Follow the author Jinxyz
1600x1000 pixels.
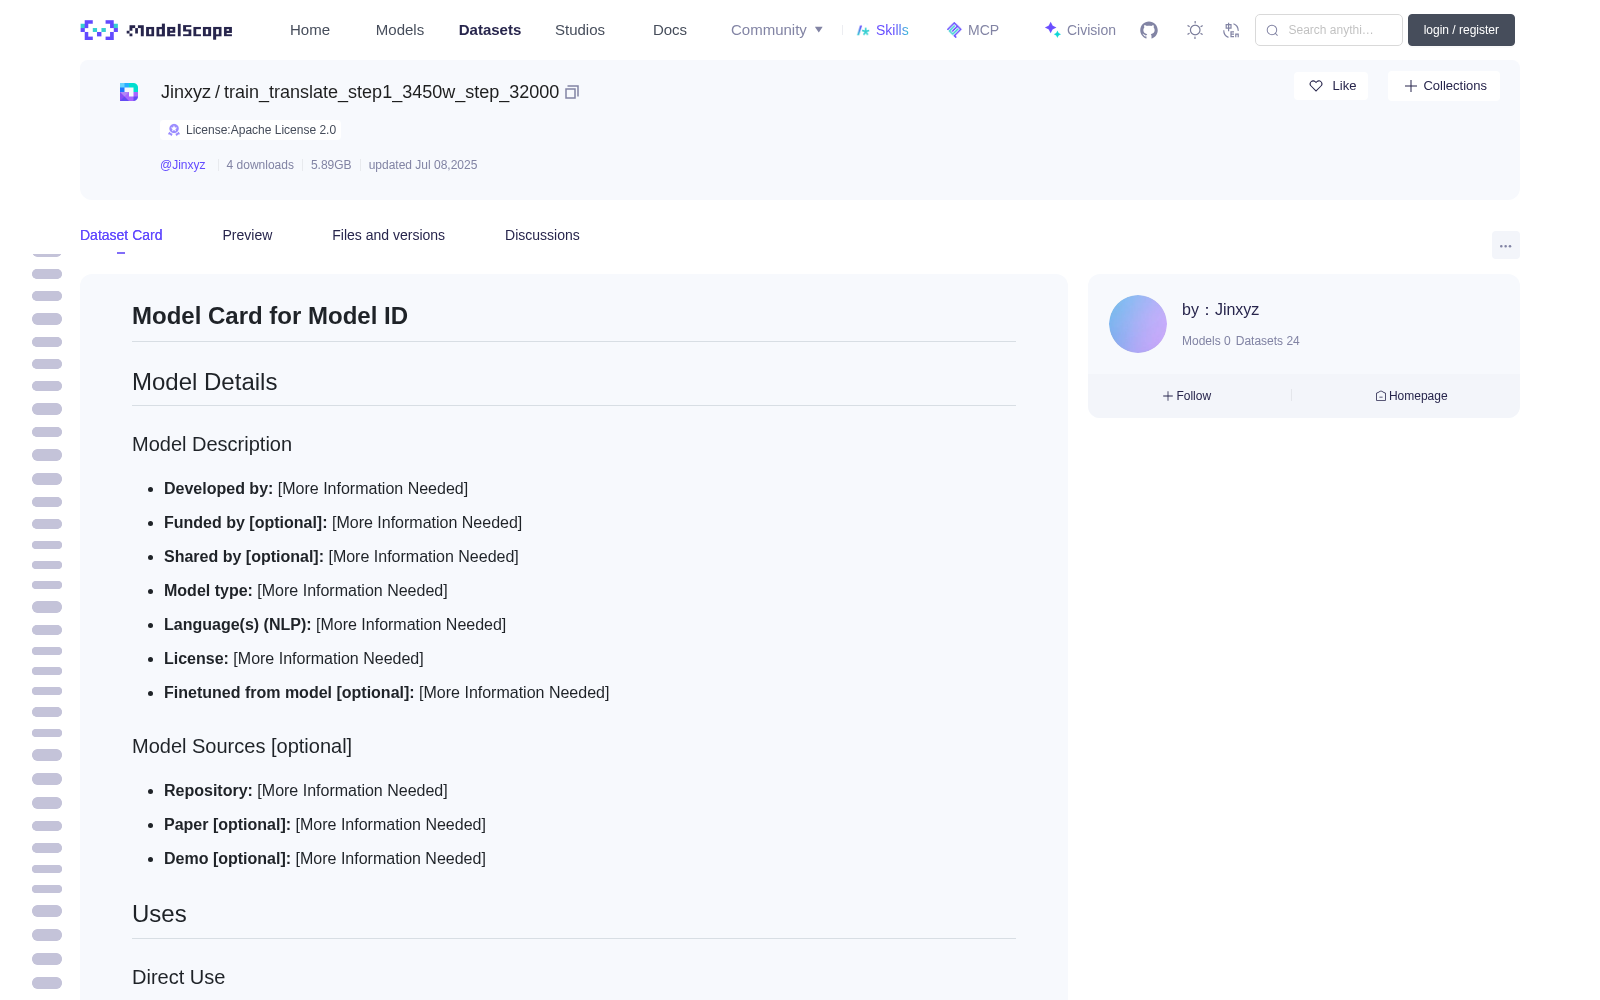click(x=1187, y=396)
